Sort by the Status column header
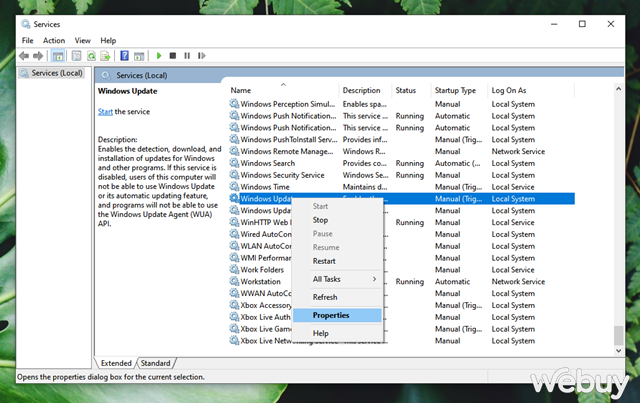Image resolution: width=640 pixels, height=403 pixels. tap(411, 90)
